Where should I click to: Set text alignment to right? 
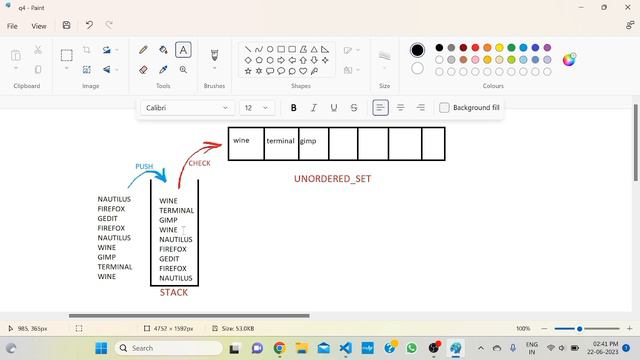click(x=420, y=108)
